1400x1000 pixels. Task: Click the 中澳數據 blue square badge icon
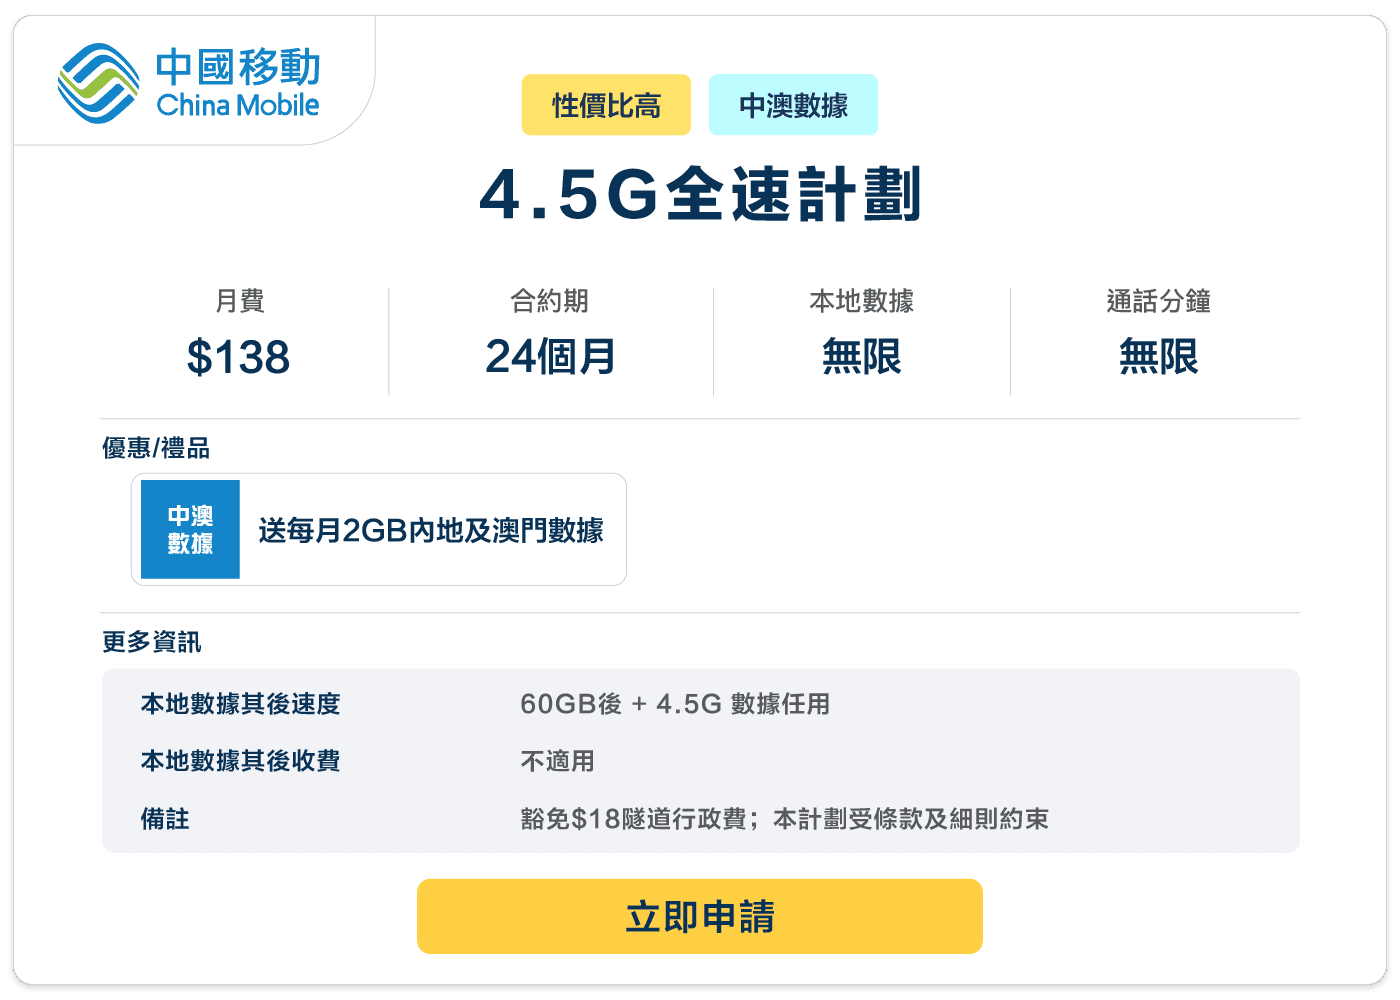(190, 529)
